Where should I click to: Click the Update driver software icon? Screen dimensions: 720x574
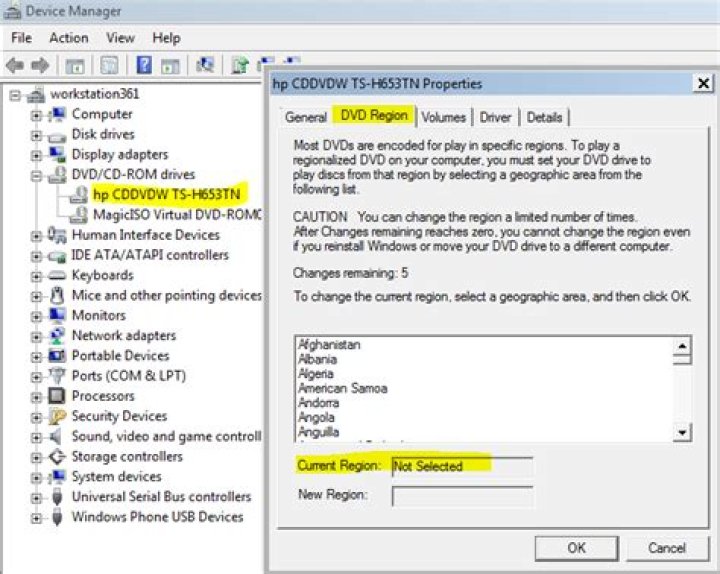(x=239, y=66)
